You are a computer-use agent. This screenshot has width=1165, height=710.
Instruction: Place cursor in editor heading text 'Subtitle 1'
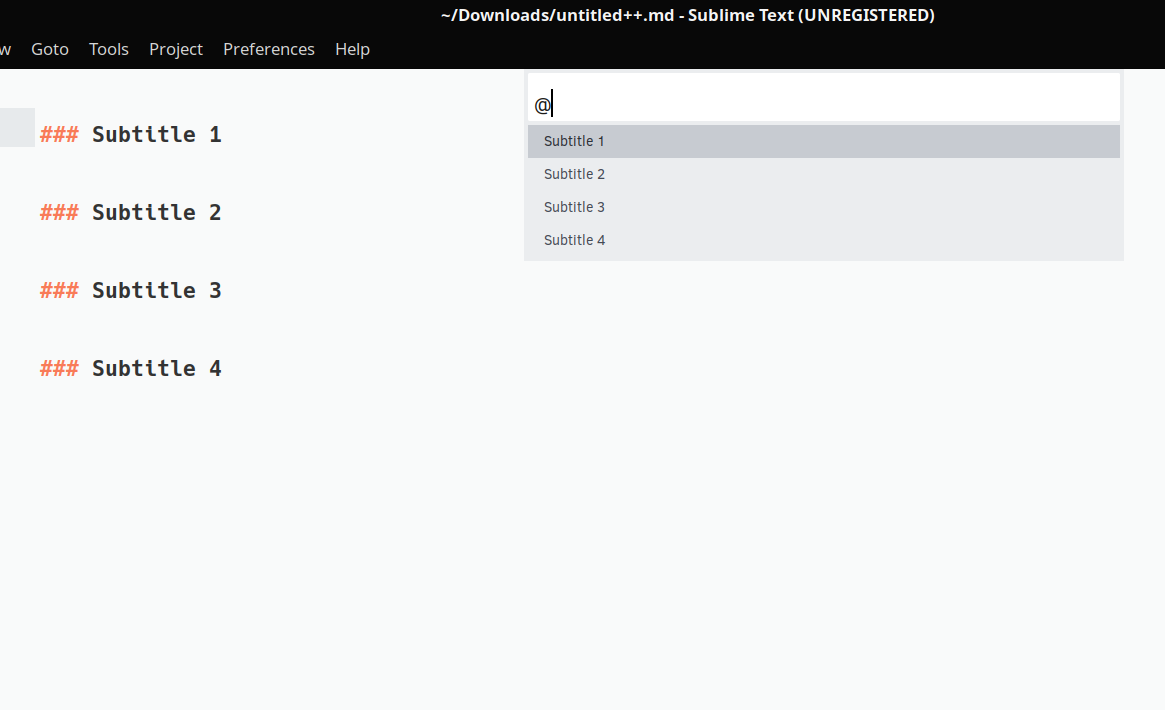pos(156,135)
